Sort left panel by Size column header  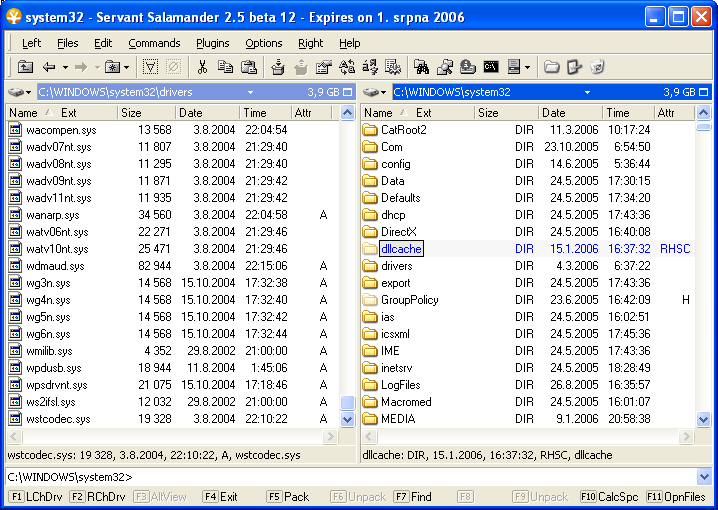point(147,113)
